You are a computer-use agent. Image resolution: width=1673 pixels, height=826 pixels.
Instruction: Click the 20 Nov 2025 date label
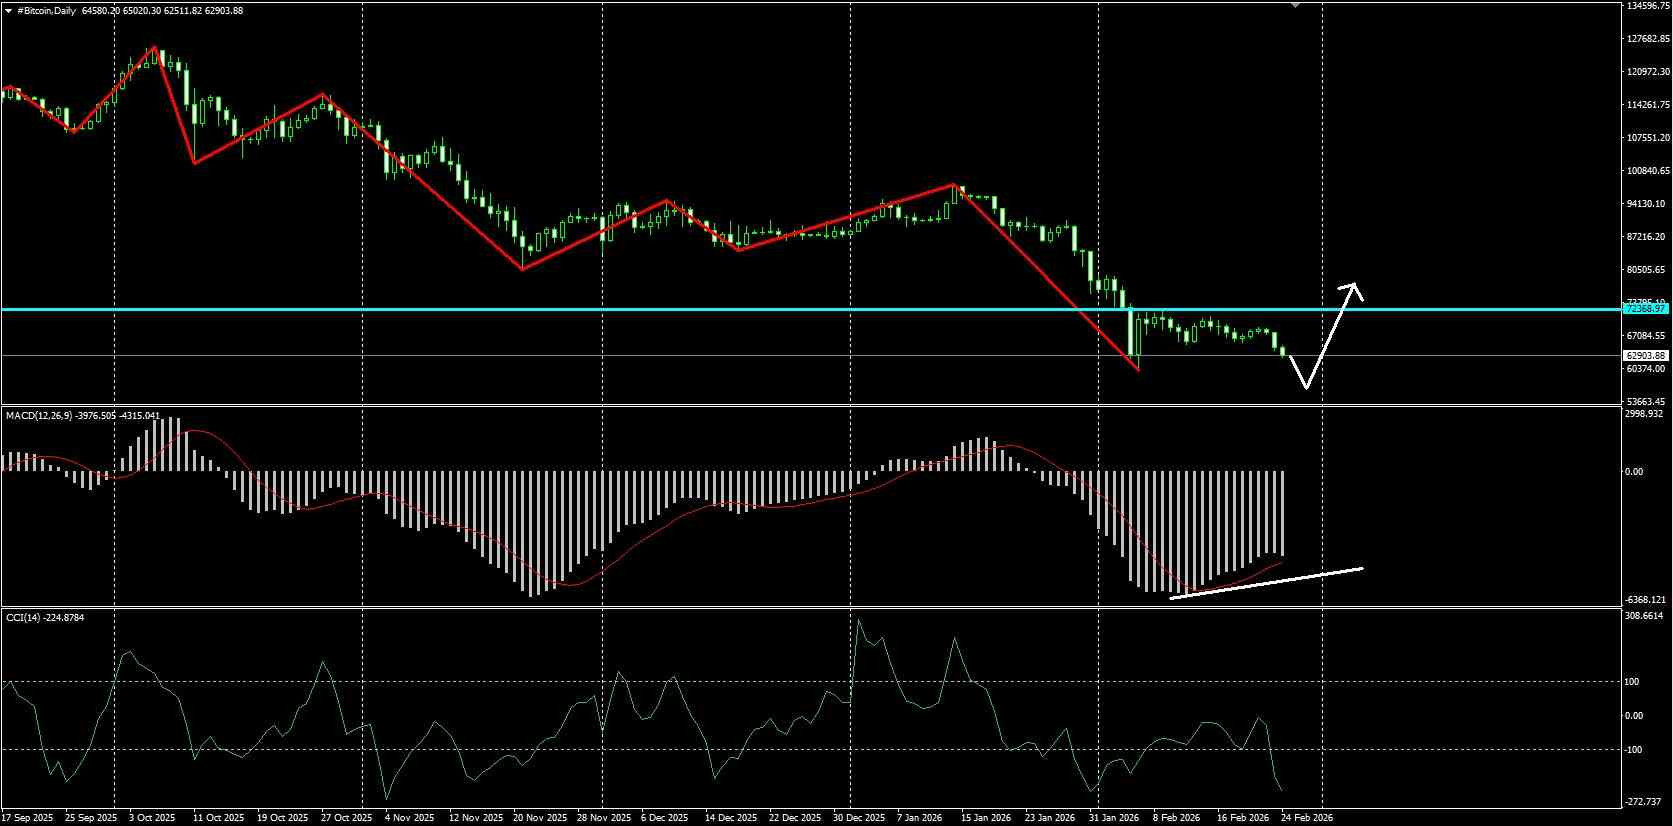(x=541, y=818)
